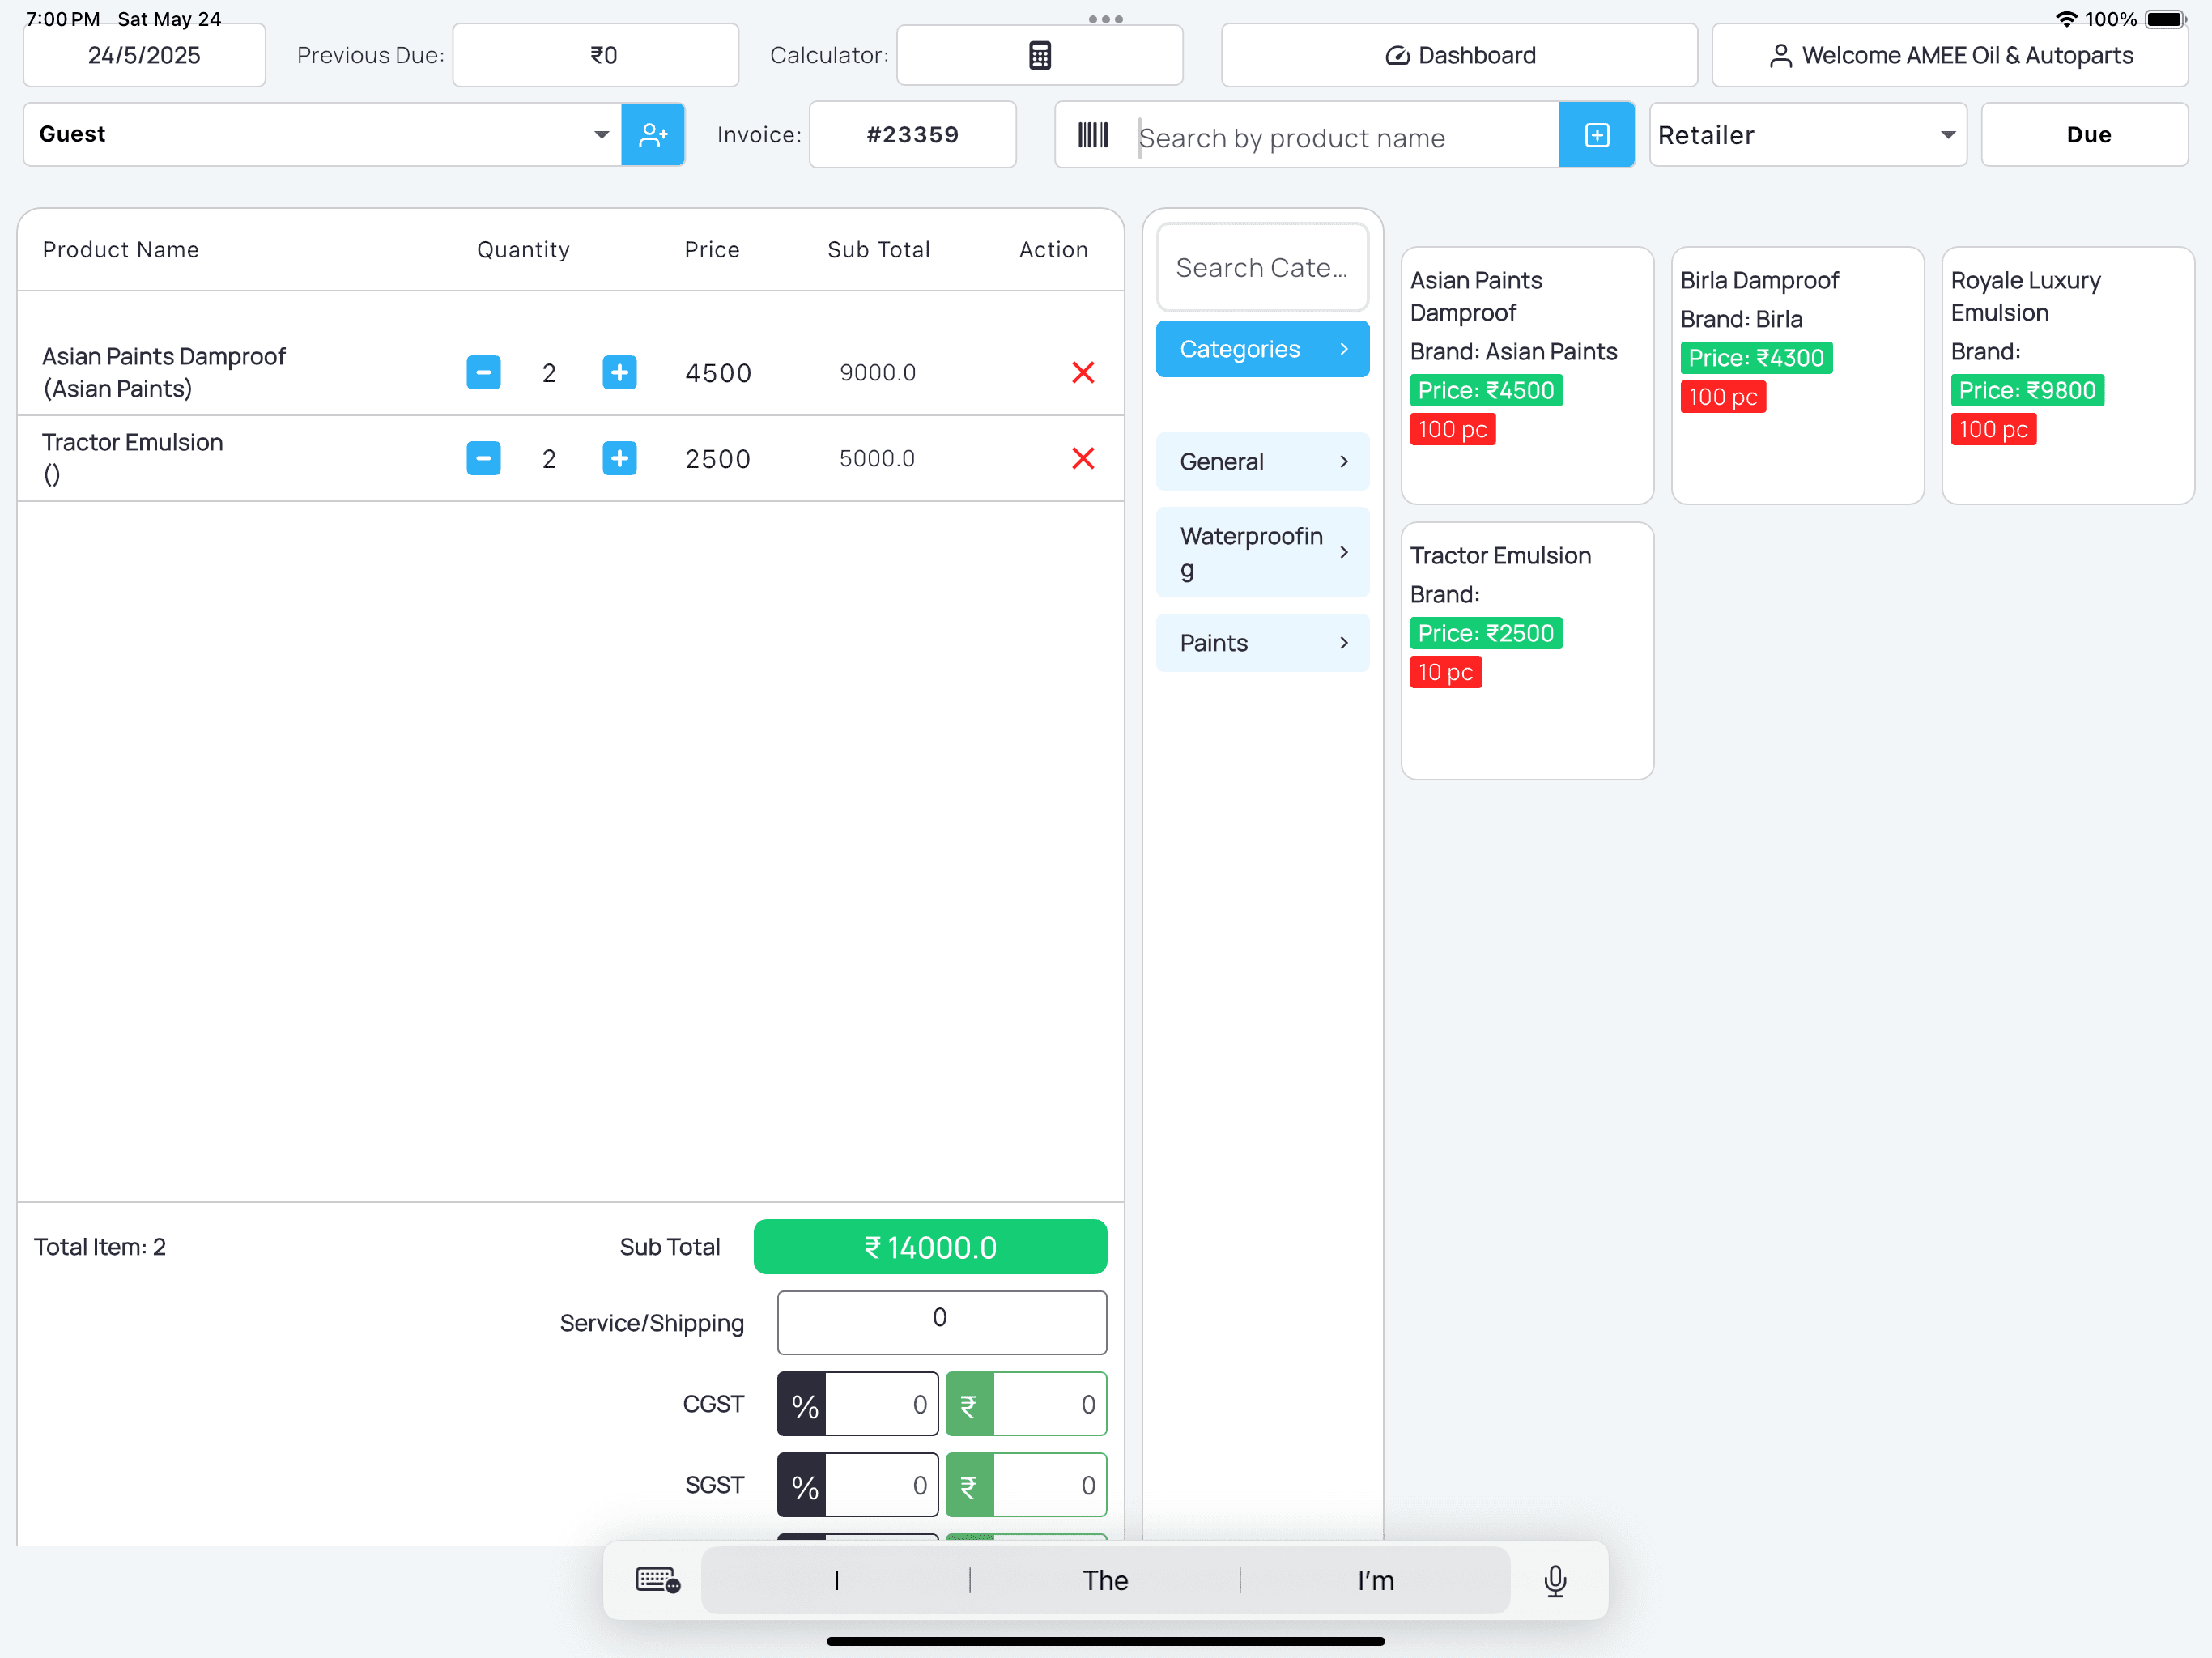Open the three-dot multitasking menu
The image size is (2212, 1658).
pyautogui.click(x=1106, y=19)
